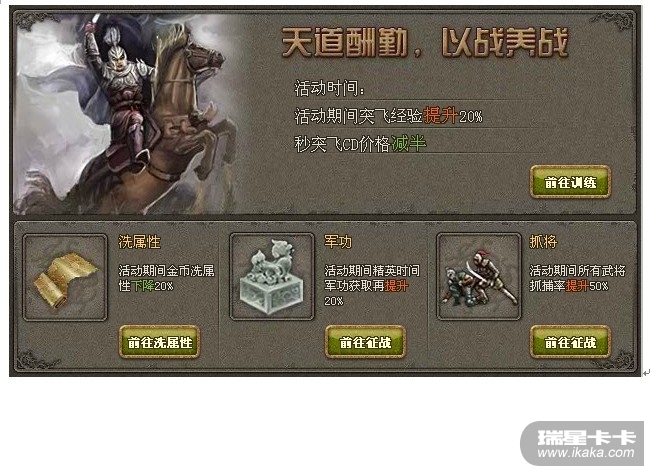Viewport: 651px width, 471px height.
Task: Open the www.ikaka.com link
Action: (586, 453)
